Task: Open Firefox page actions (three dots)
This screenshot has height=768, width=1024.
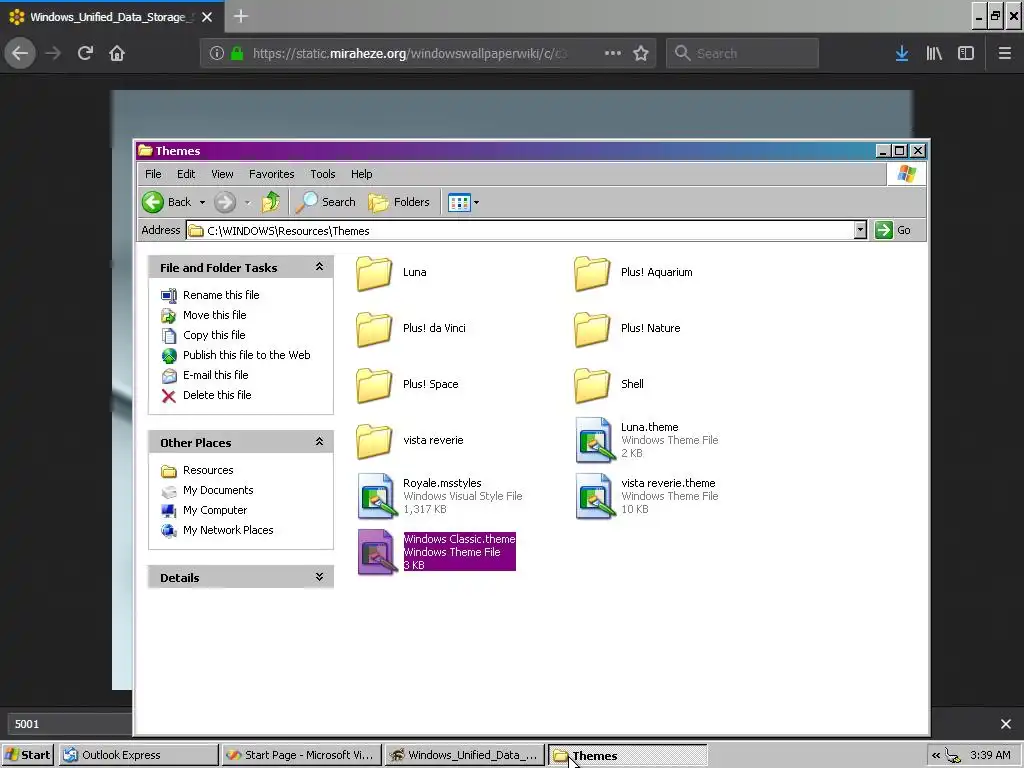Action: [x=613, y=53]
